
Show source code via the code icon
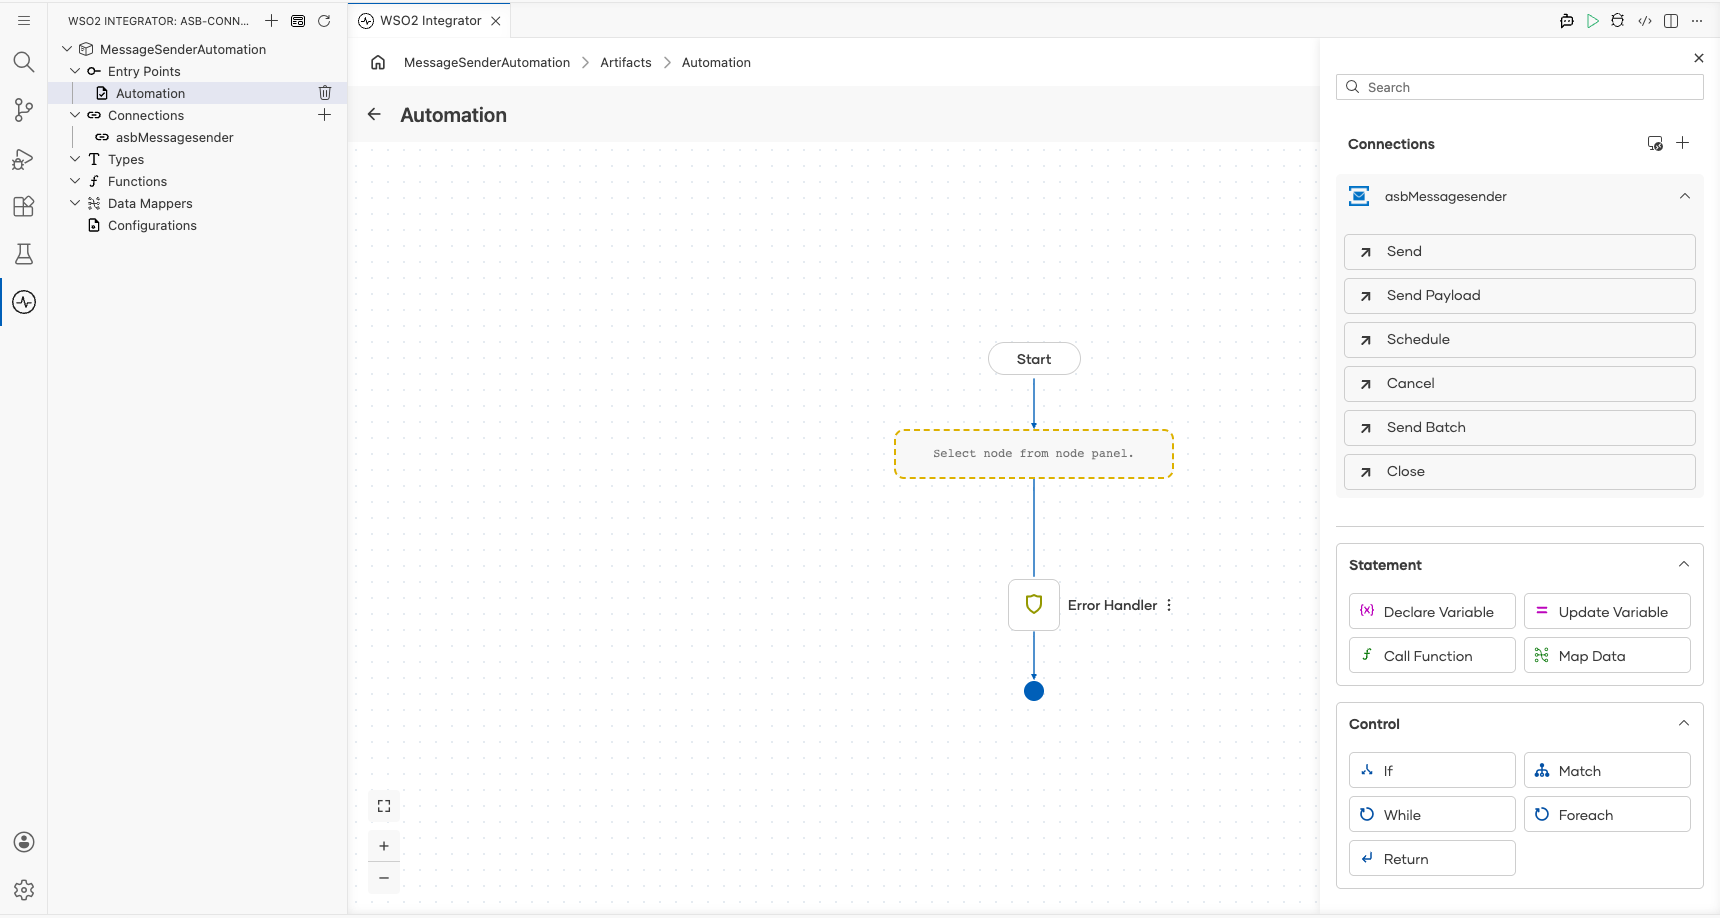pos(1645,20)
